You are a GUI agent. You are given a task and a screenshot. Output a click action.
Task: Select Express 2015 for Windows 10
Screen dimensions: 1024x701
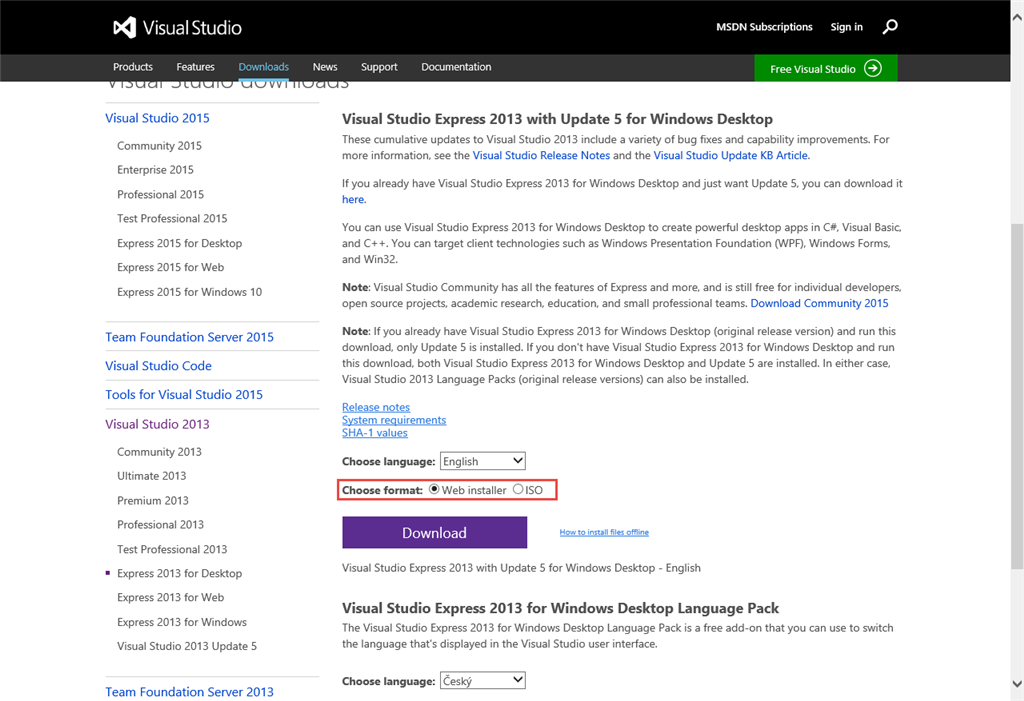[x=189, y=292]
